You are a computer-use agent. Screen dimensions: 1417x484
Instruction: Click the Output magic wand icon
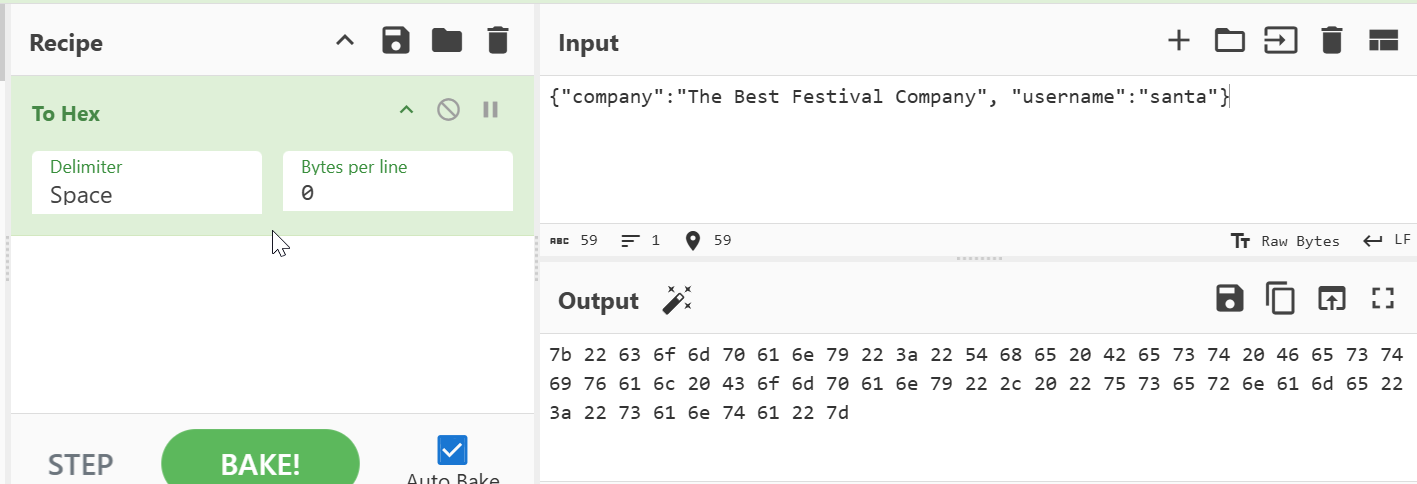click(x=678, y=300)
